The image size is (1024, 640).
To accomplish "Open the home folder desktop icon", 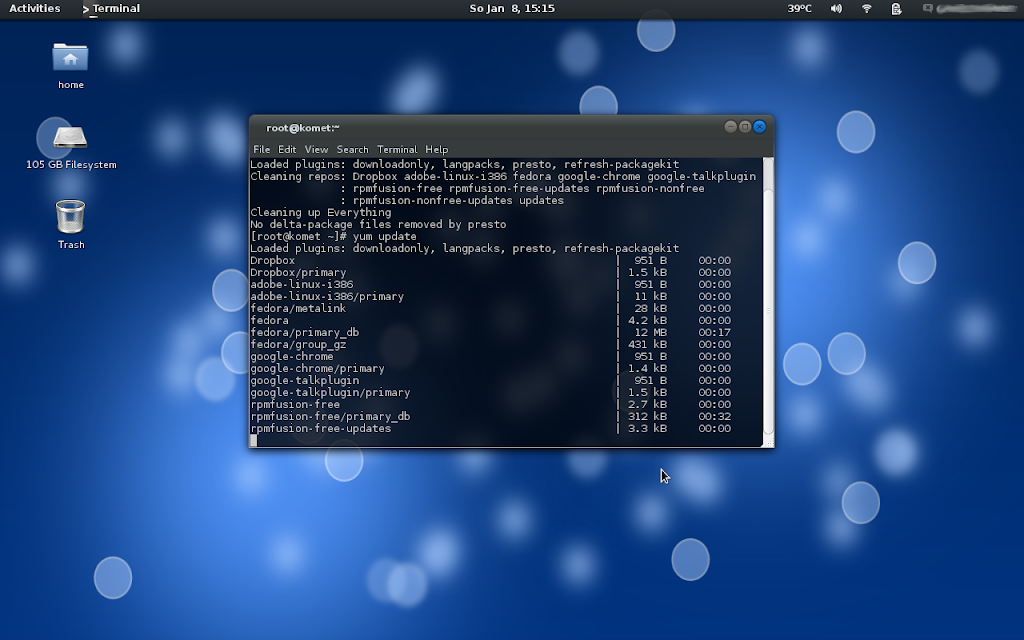I will point(70,58).
